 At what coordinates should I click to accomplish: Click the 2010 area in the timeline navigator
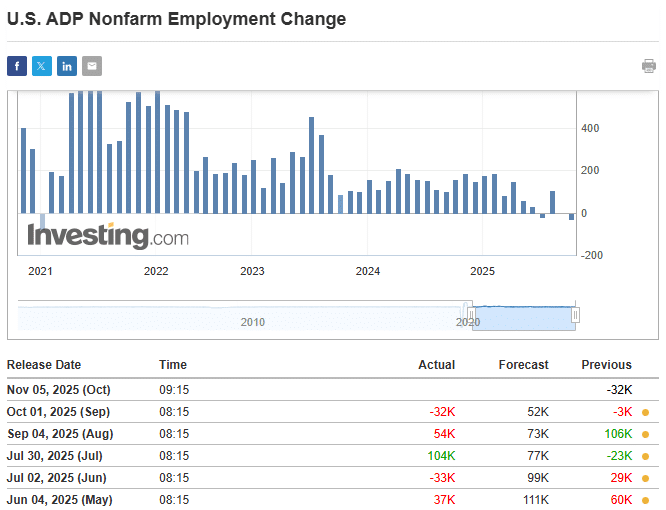coord(252,321)
